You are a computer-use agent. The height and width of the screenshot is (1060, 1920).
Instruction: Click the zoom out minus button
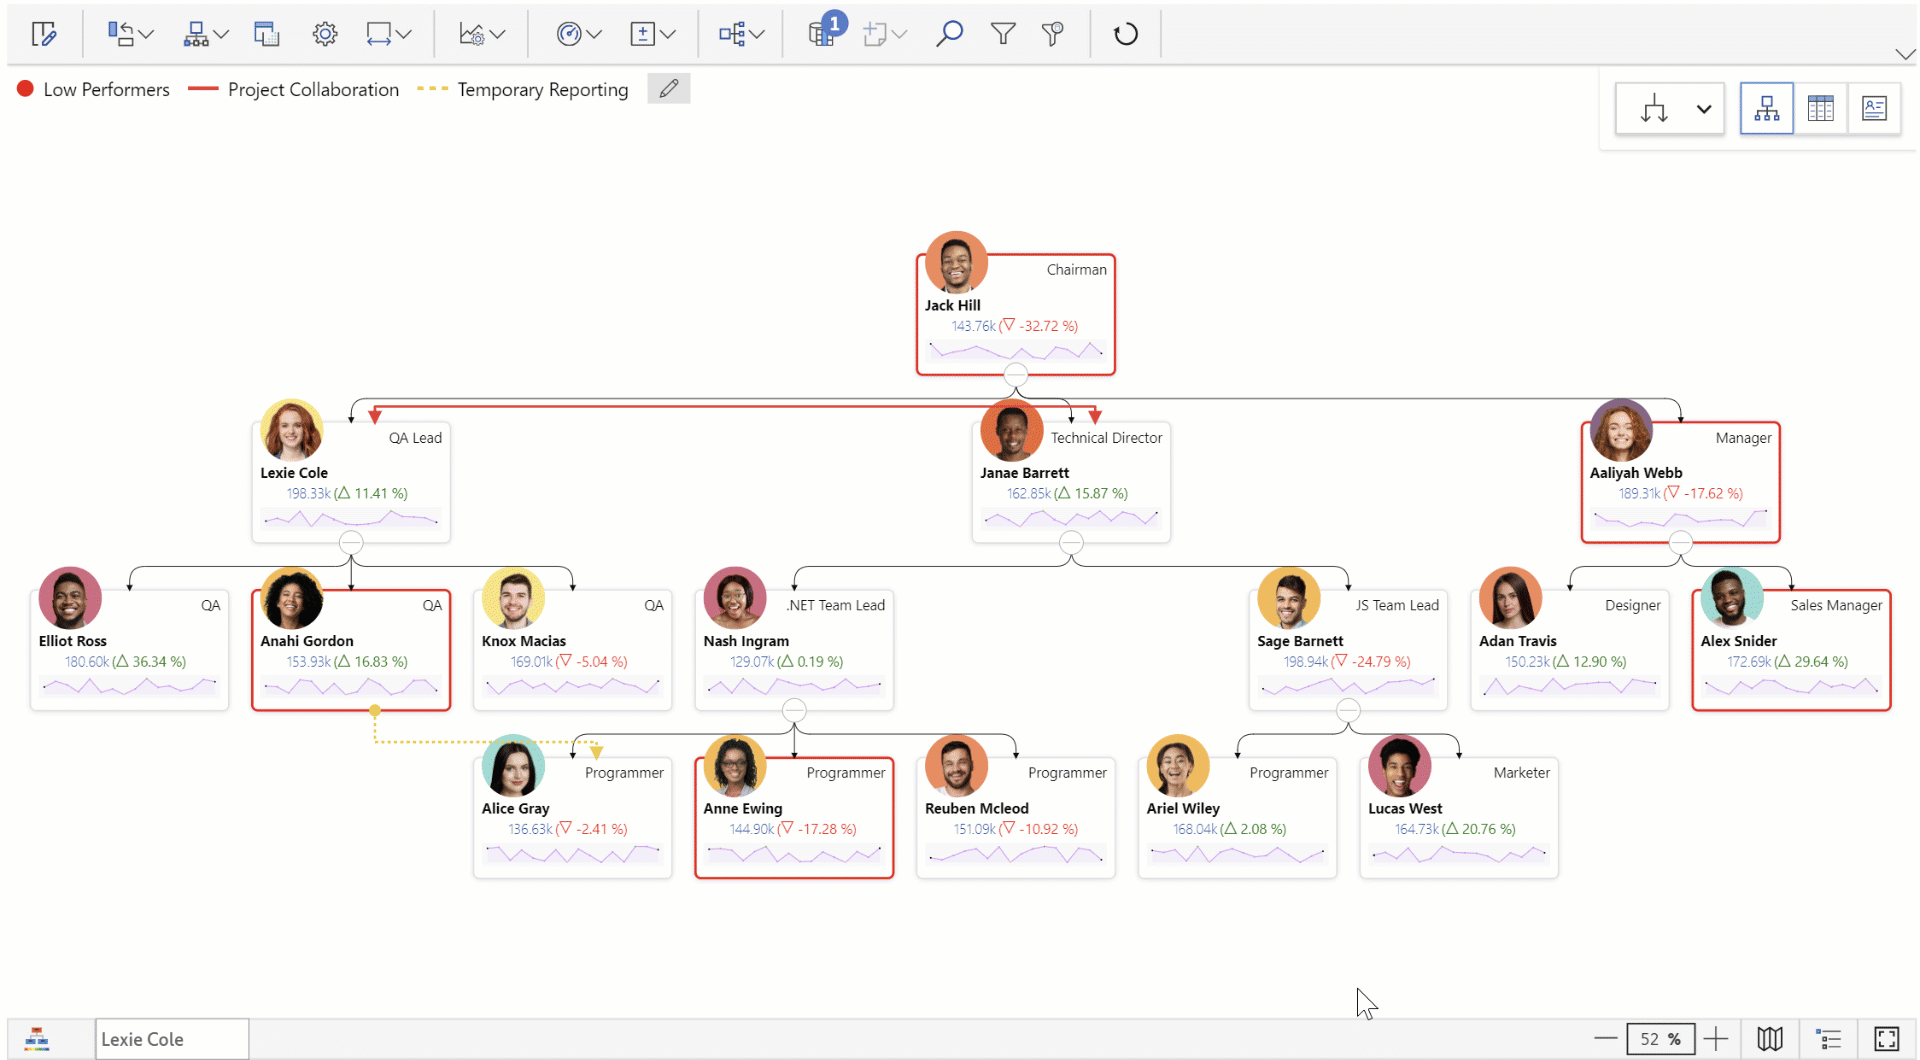click(1605, 1039)
